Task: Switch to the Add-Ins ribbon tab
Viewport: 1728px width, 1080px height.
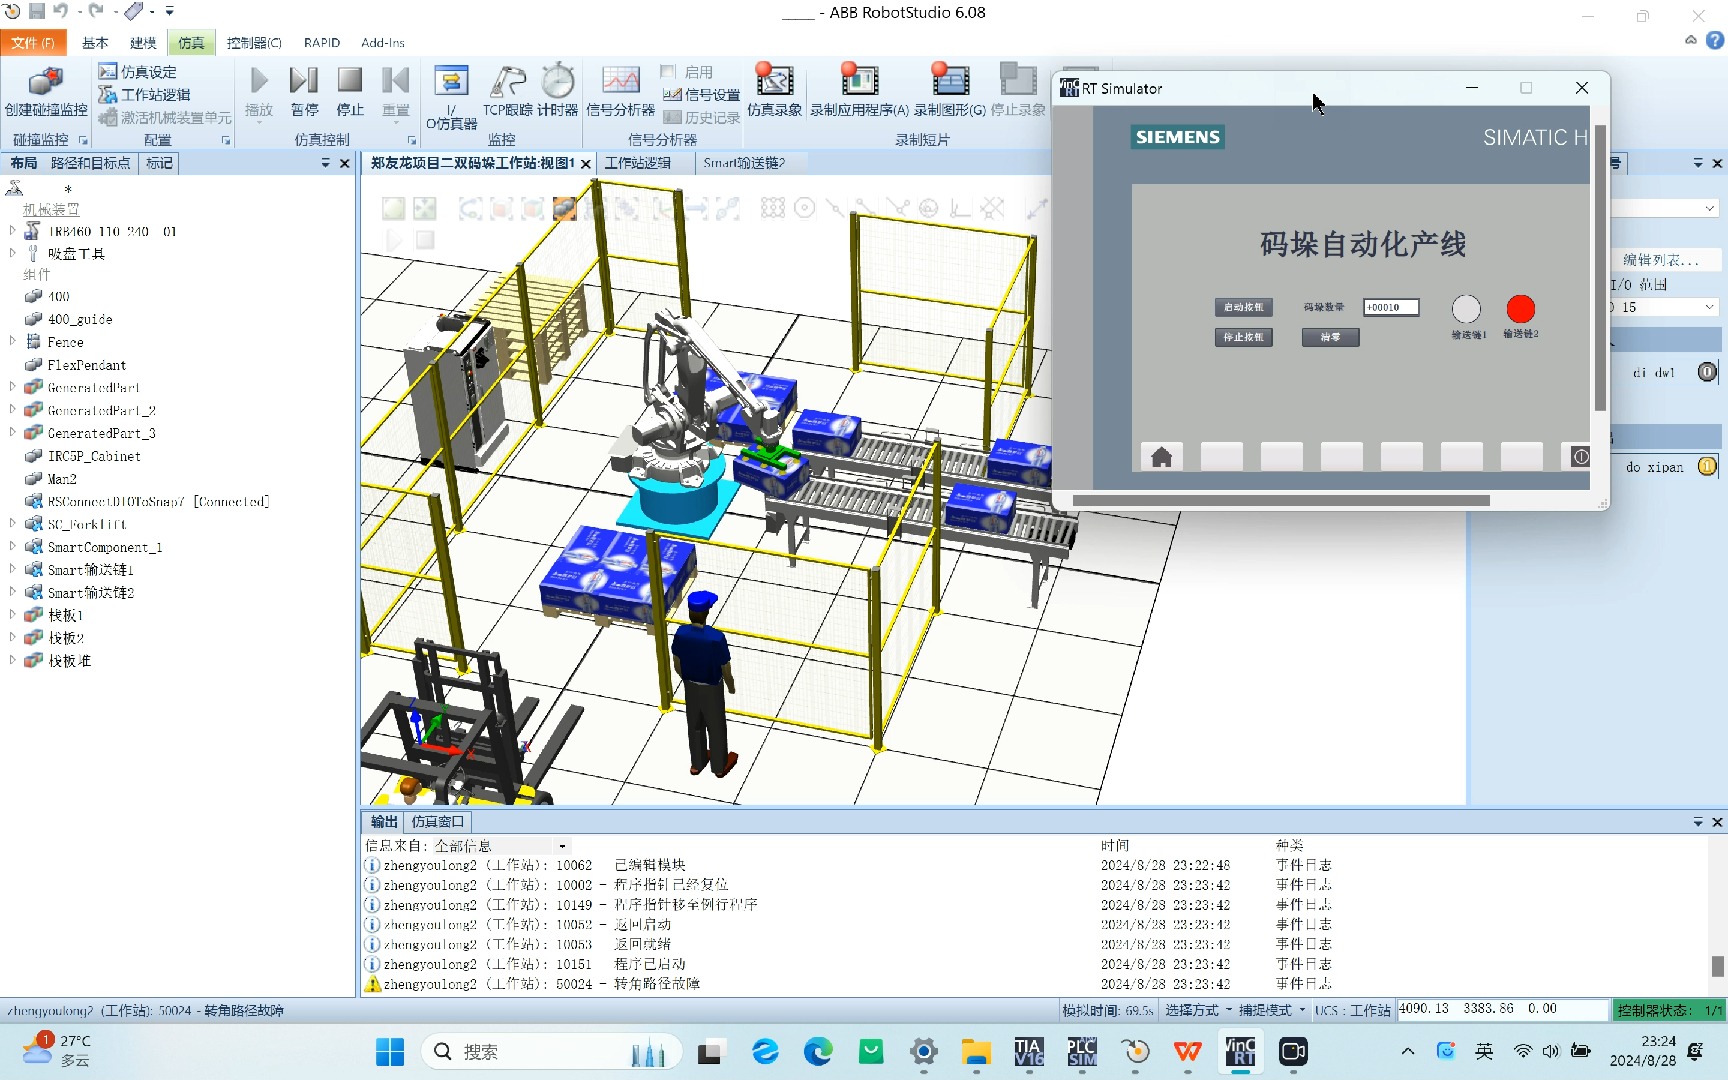Action: click(x=383, y=43)
